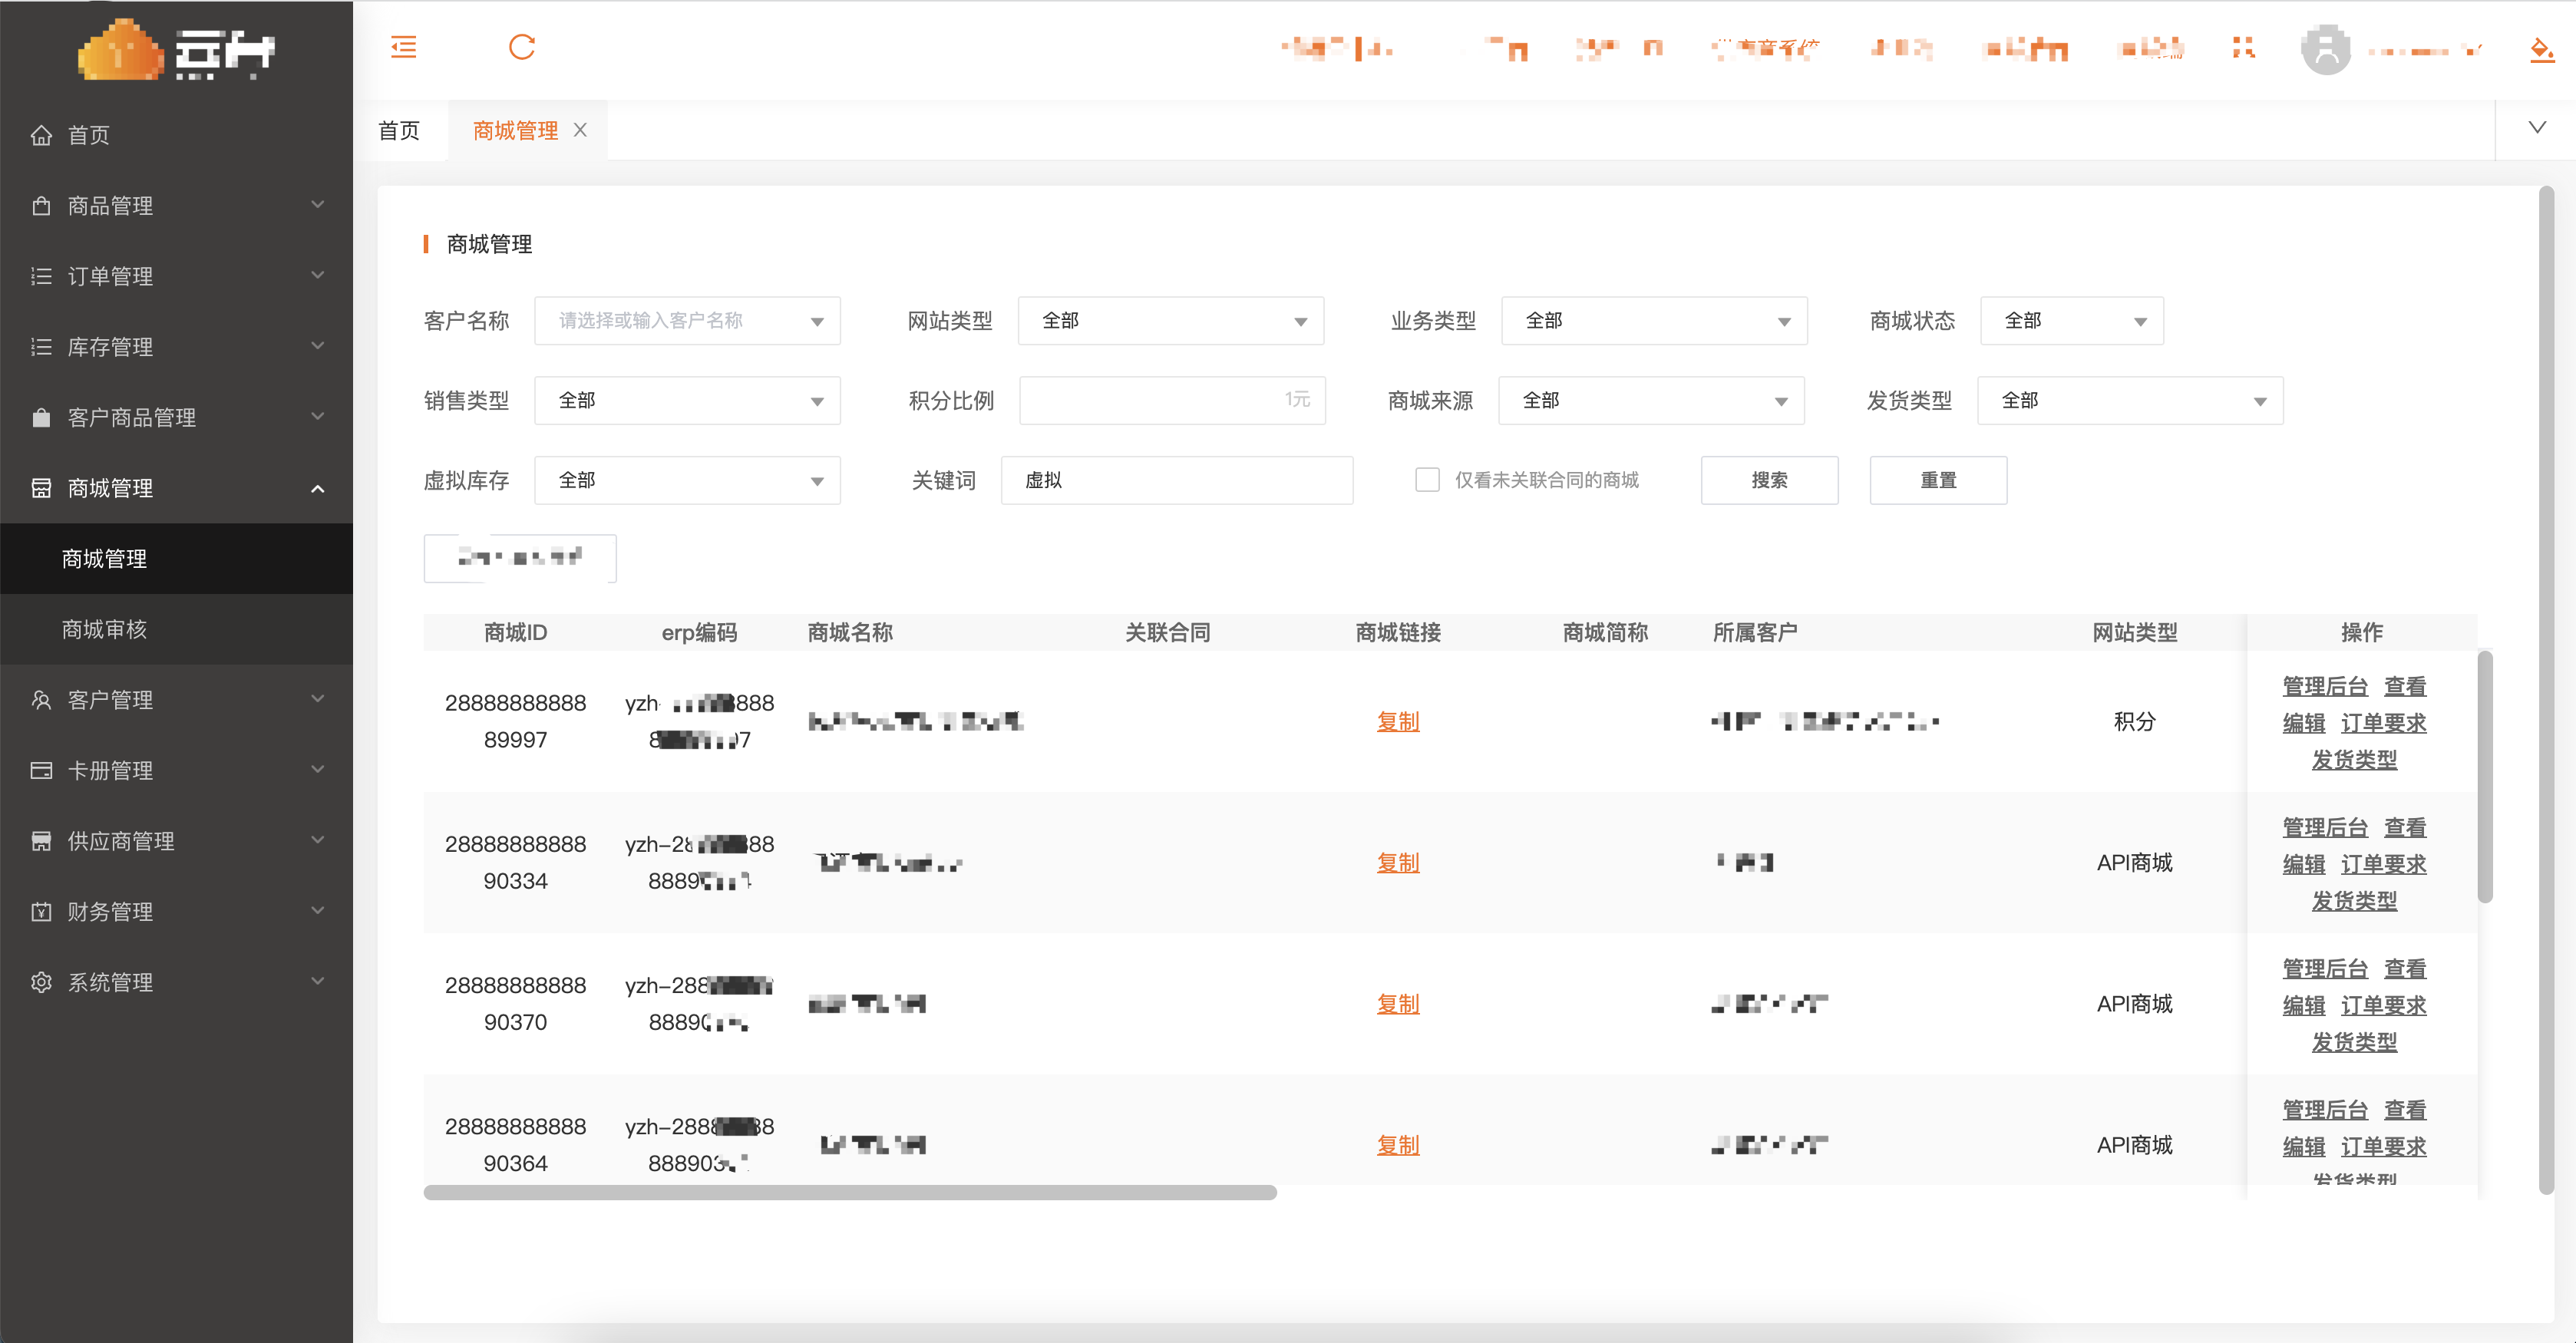The height and width of the screenshot is (1343, 2576).
Task: Click 复制 link for store ending 90370
Action: [1397, 1003]
